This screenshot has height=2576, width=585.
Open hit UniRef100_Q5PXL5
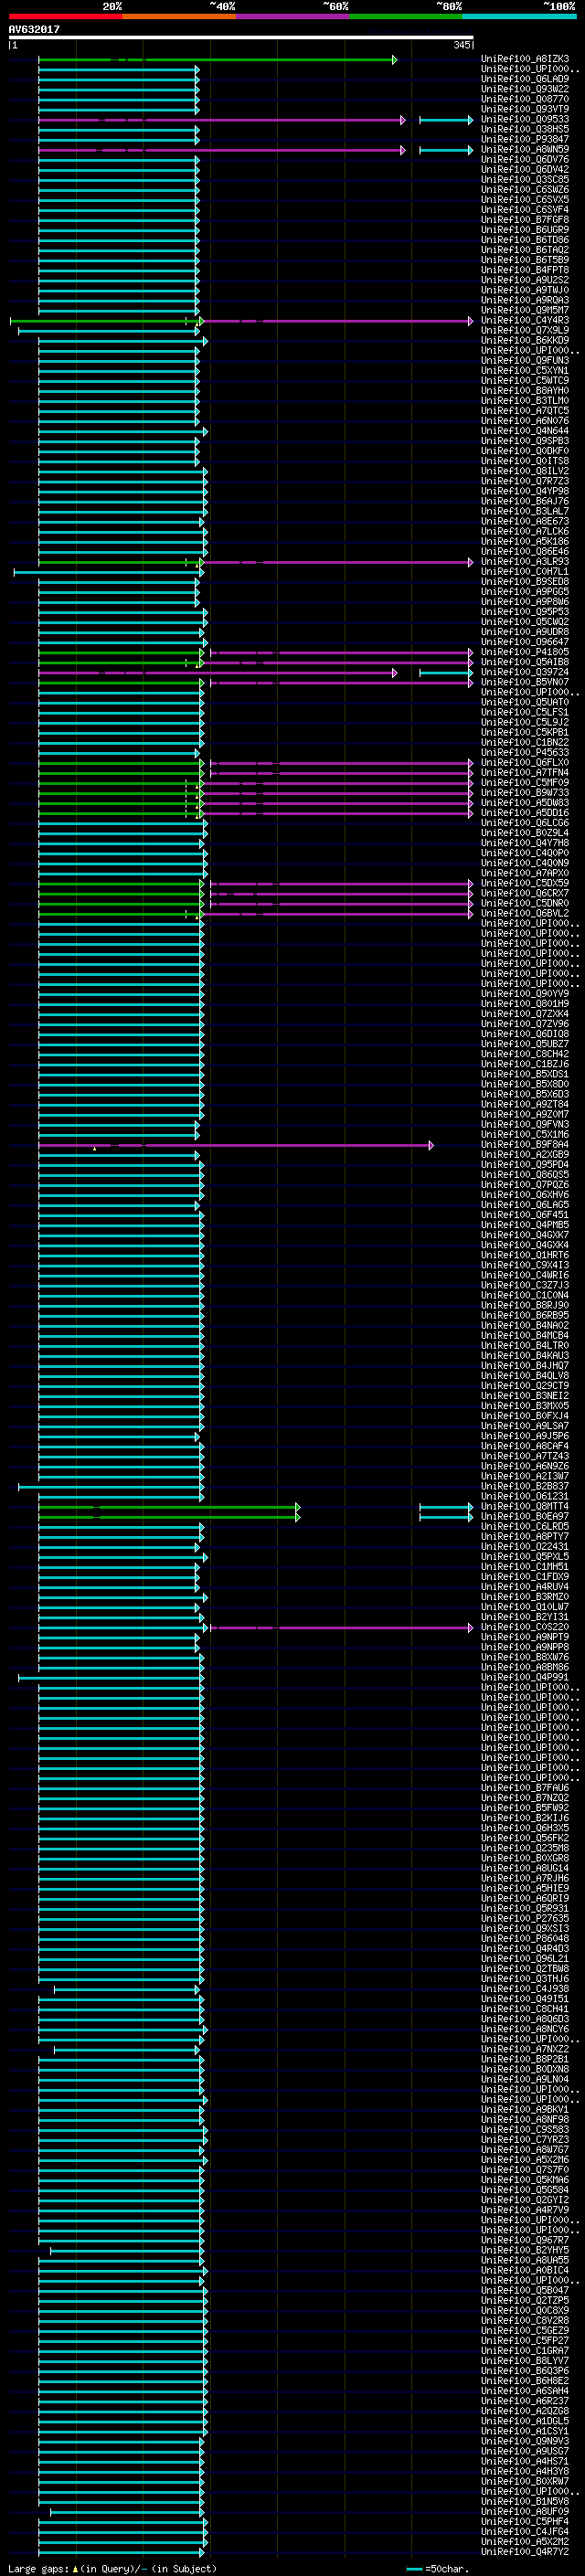[525, 1556]
